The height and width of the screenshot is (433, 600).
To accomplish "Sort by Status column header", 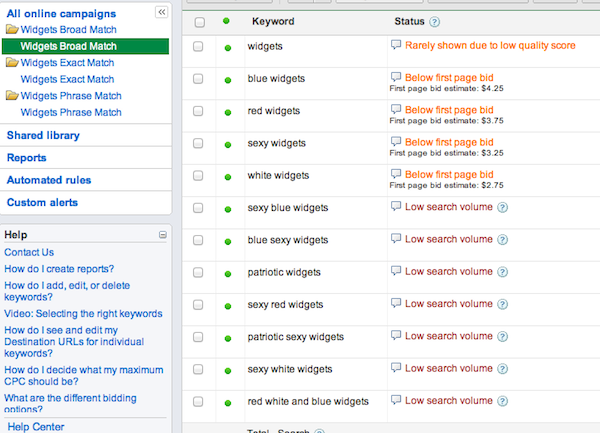I will pos(409,21).
